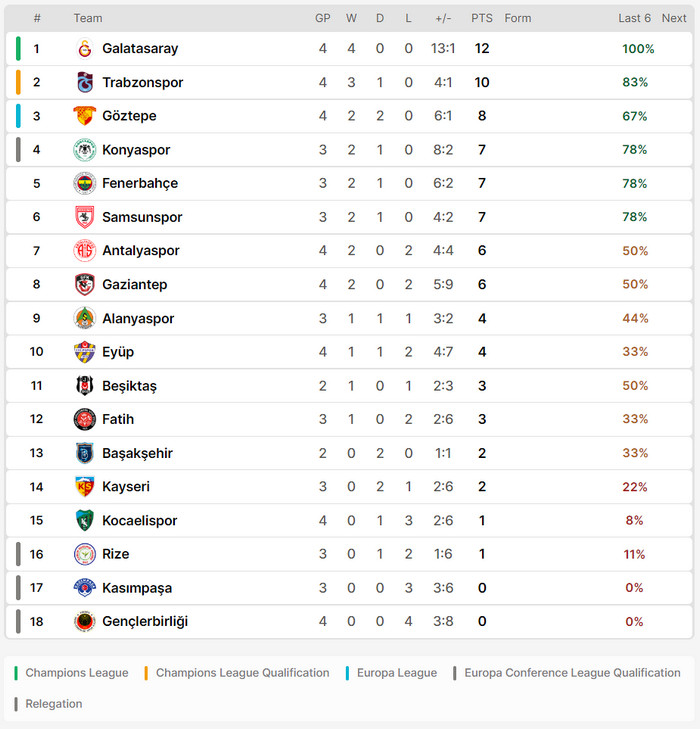This screenshot has height=729, width=700.
Task: Open the Başakşehir blue badge
Action: [85, 453]
